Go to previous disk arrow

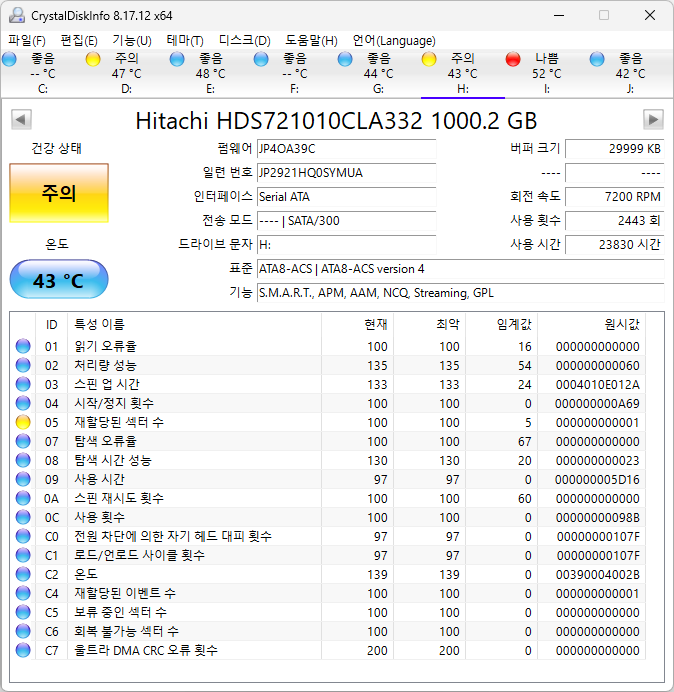pyautogui.click(x=21, y=120)
